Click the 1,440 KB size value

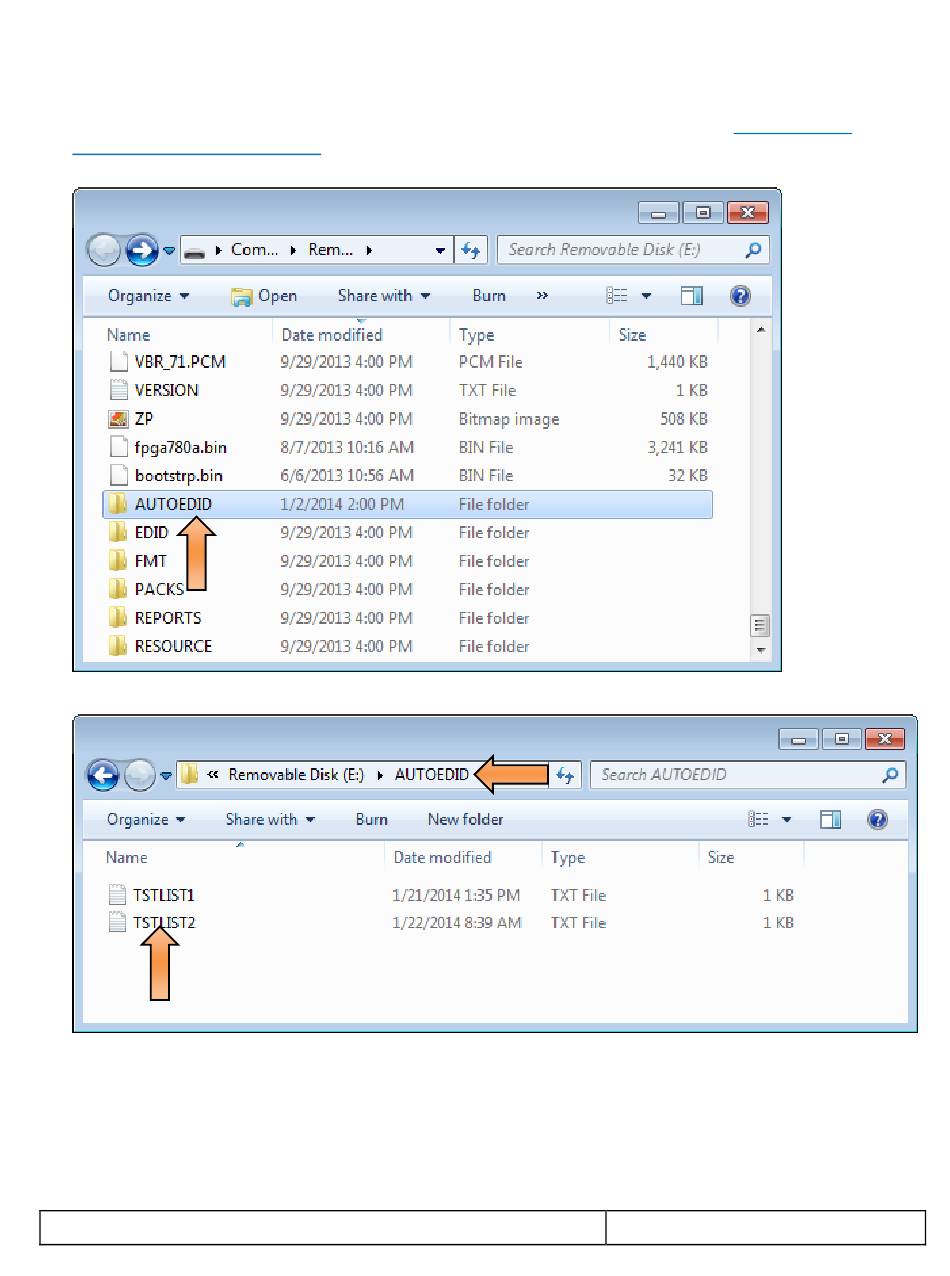point(677,362)
